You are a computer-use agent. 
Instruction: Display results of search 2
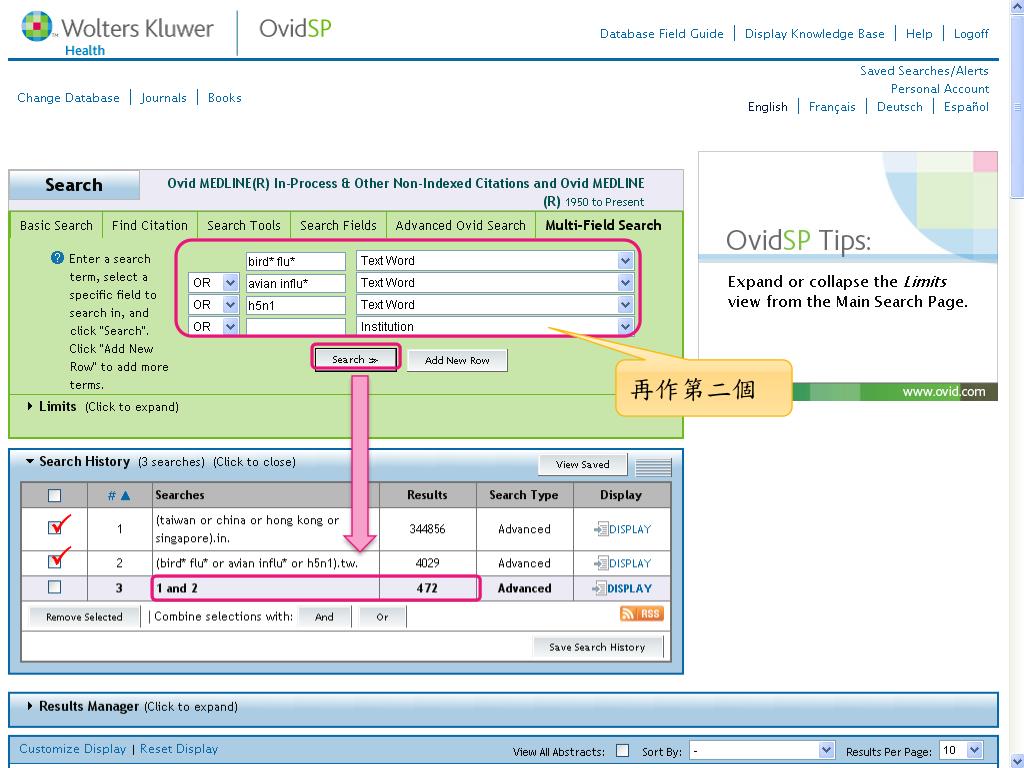click(622, 563)
